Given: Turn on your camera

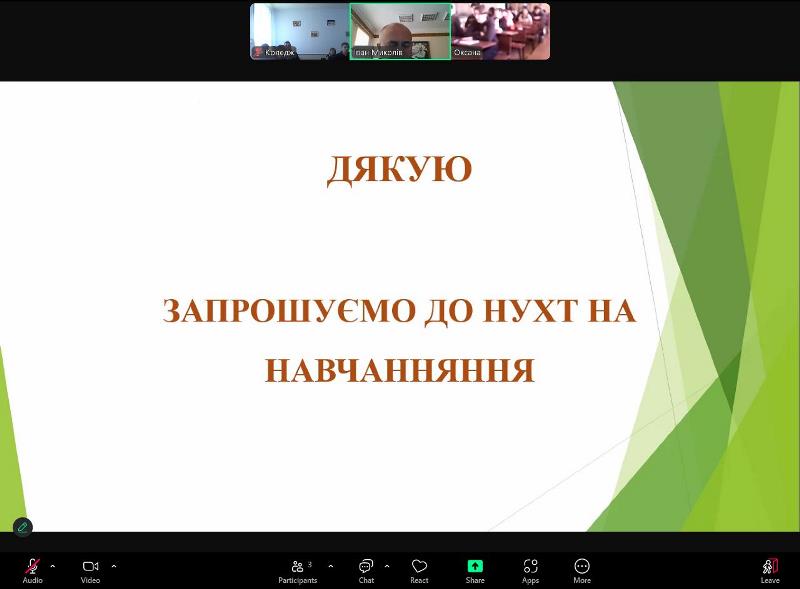Looking at the screenshot, I should [x=90, y=564].
